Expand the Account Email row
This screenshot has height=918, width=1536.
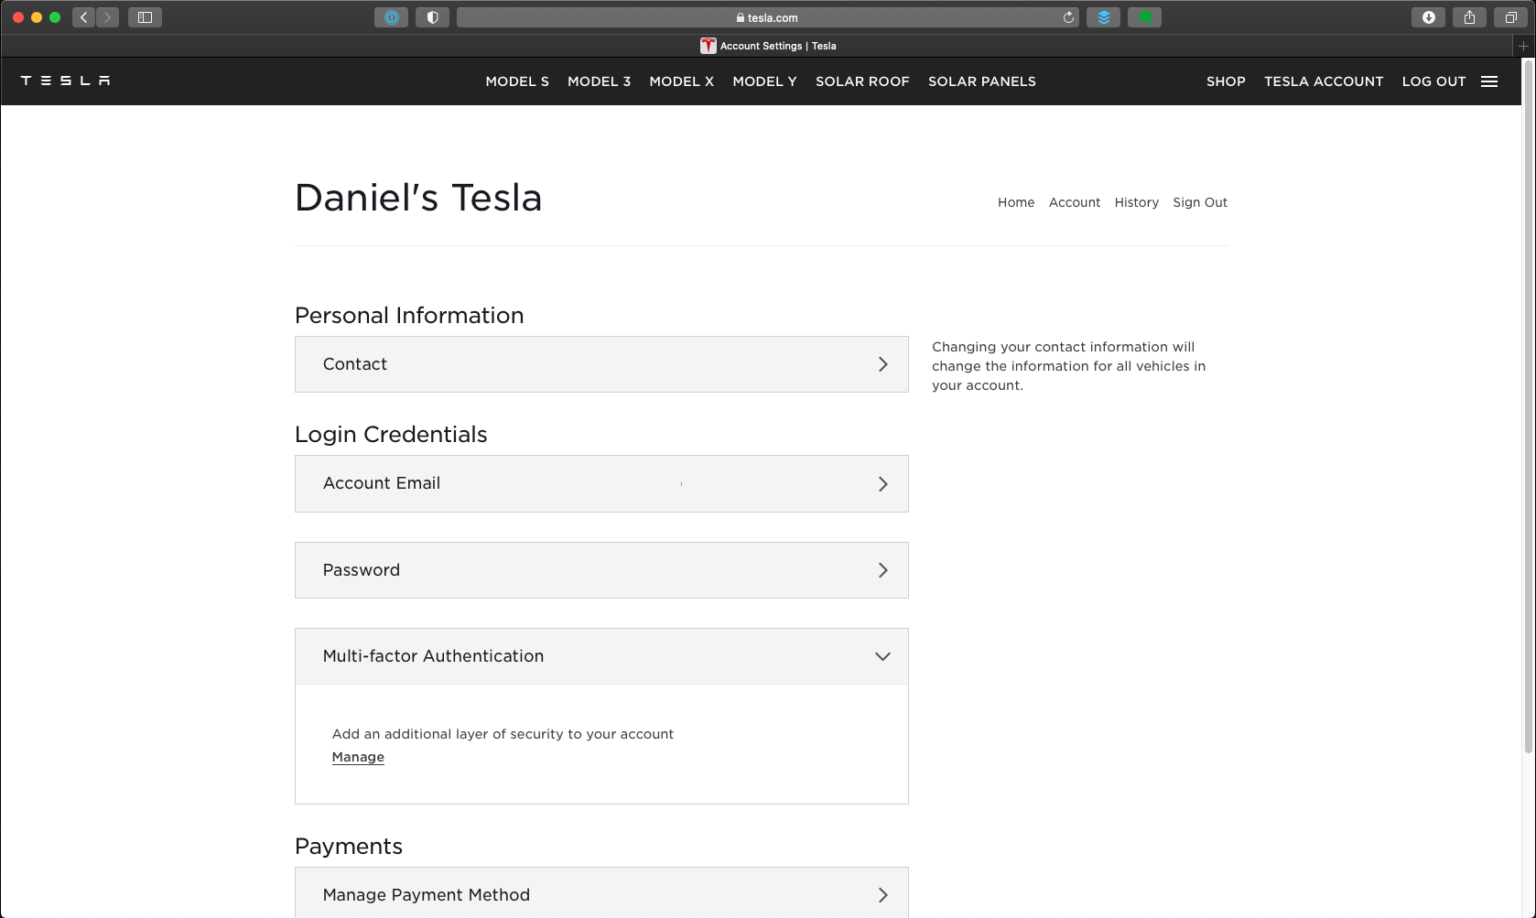click(883, 484)
